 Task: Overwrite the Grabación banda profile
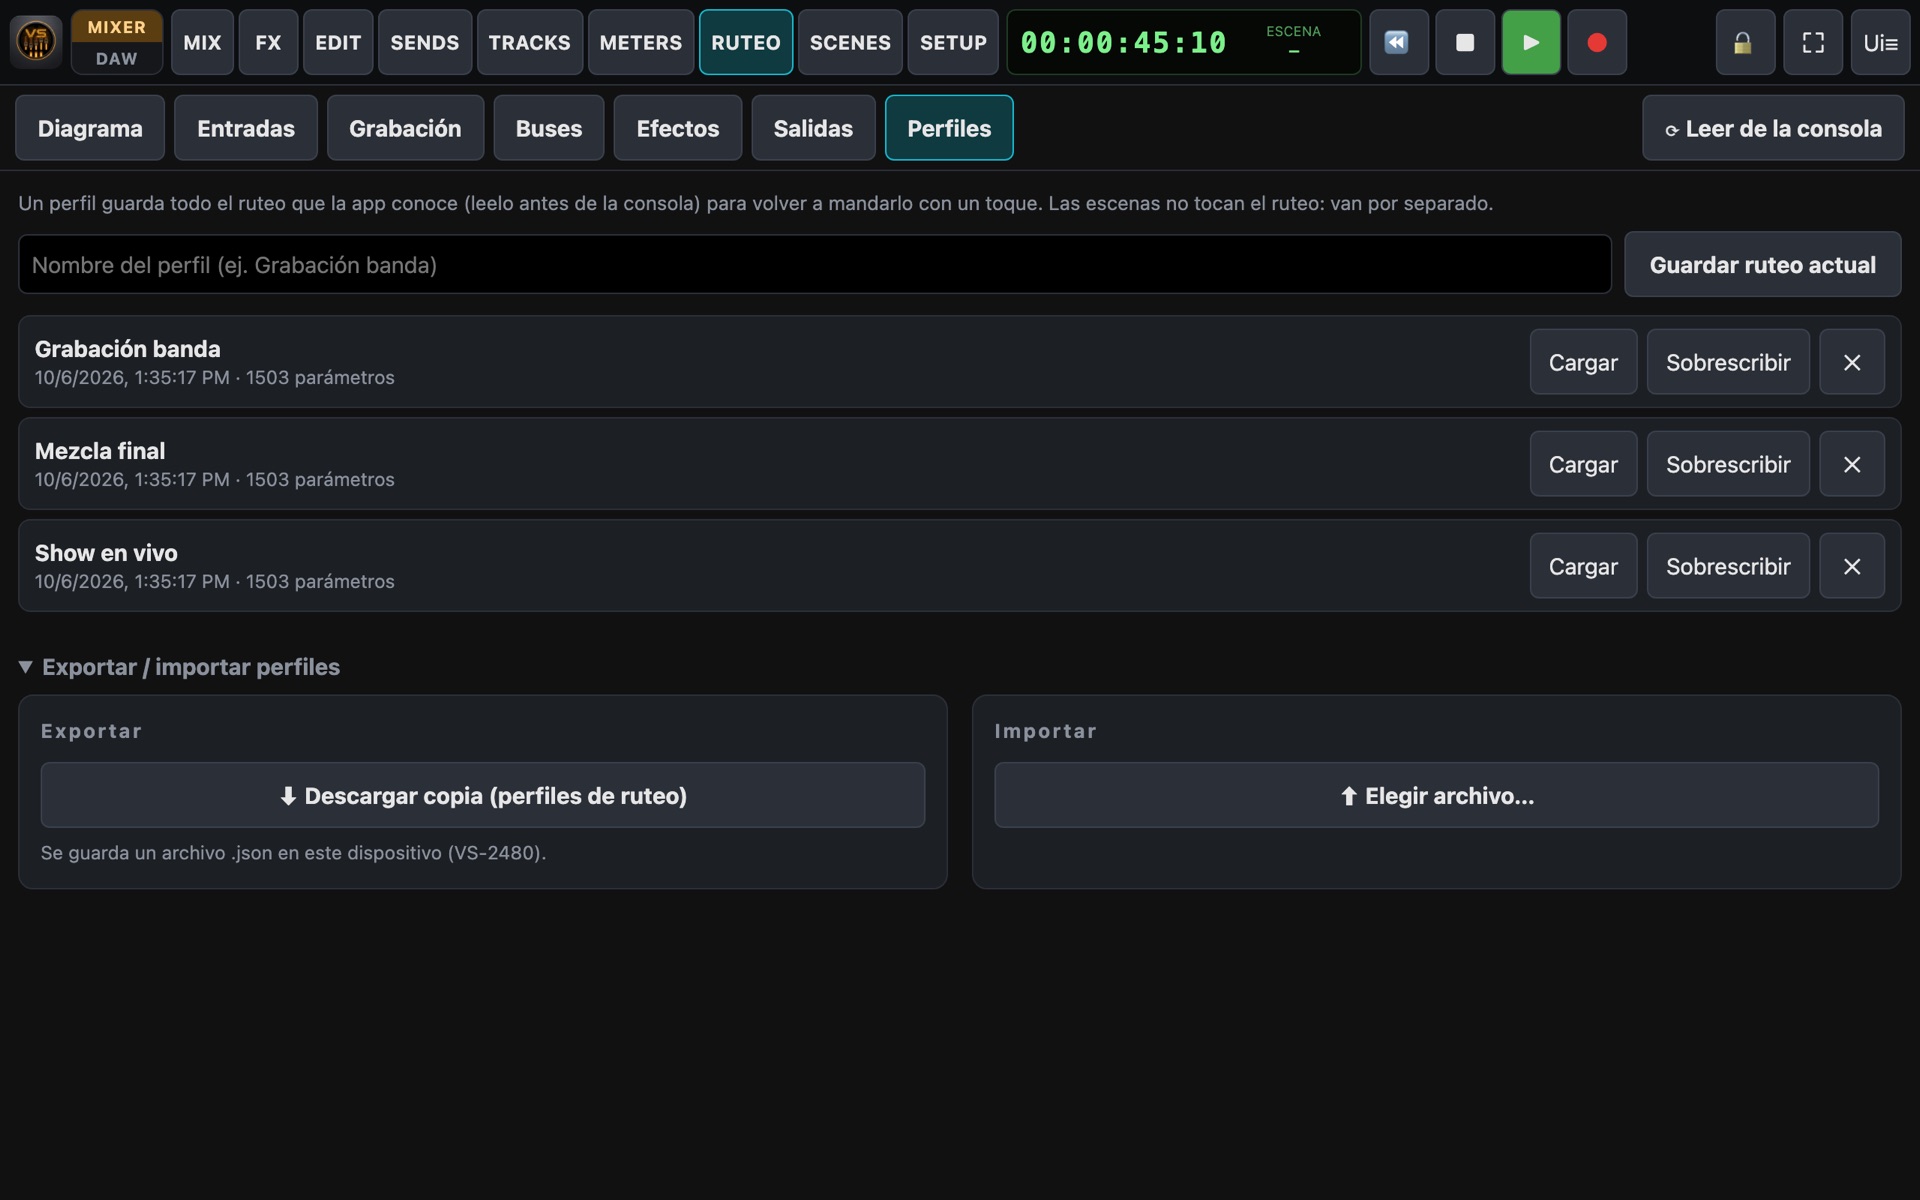1728,362
